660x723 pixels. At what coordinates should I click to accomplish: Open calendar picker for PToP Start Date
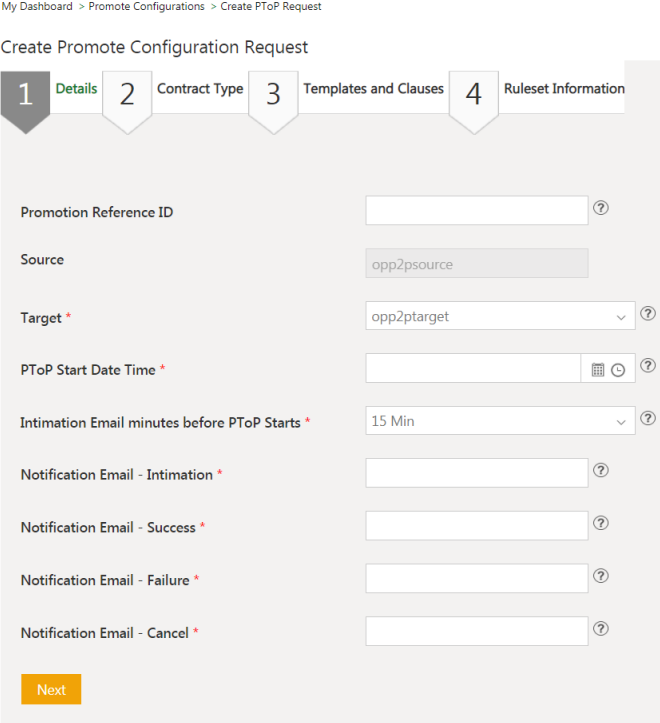point(598,369)
